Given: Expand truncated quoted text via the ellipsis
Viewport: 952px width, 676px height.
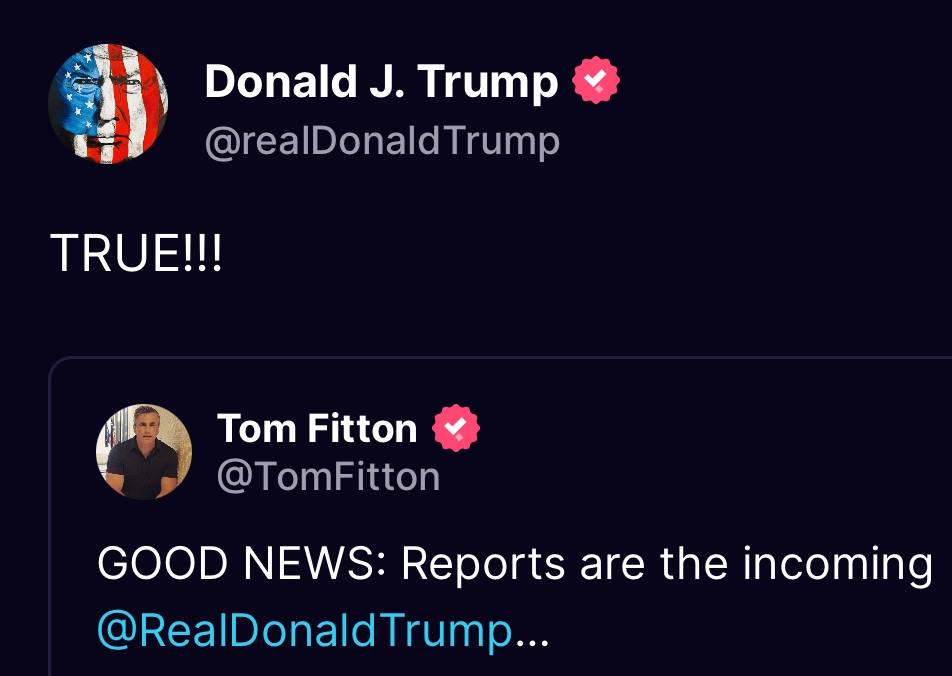Looking at the screenshot, I should coord(532,632).
